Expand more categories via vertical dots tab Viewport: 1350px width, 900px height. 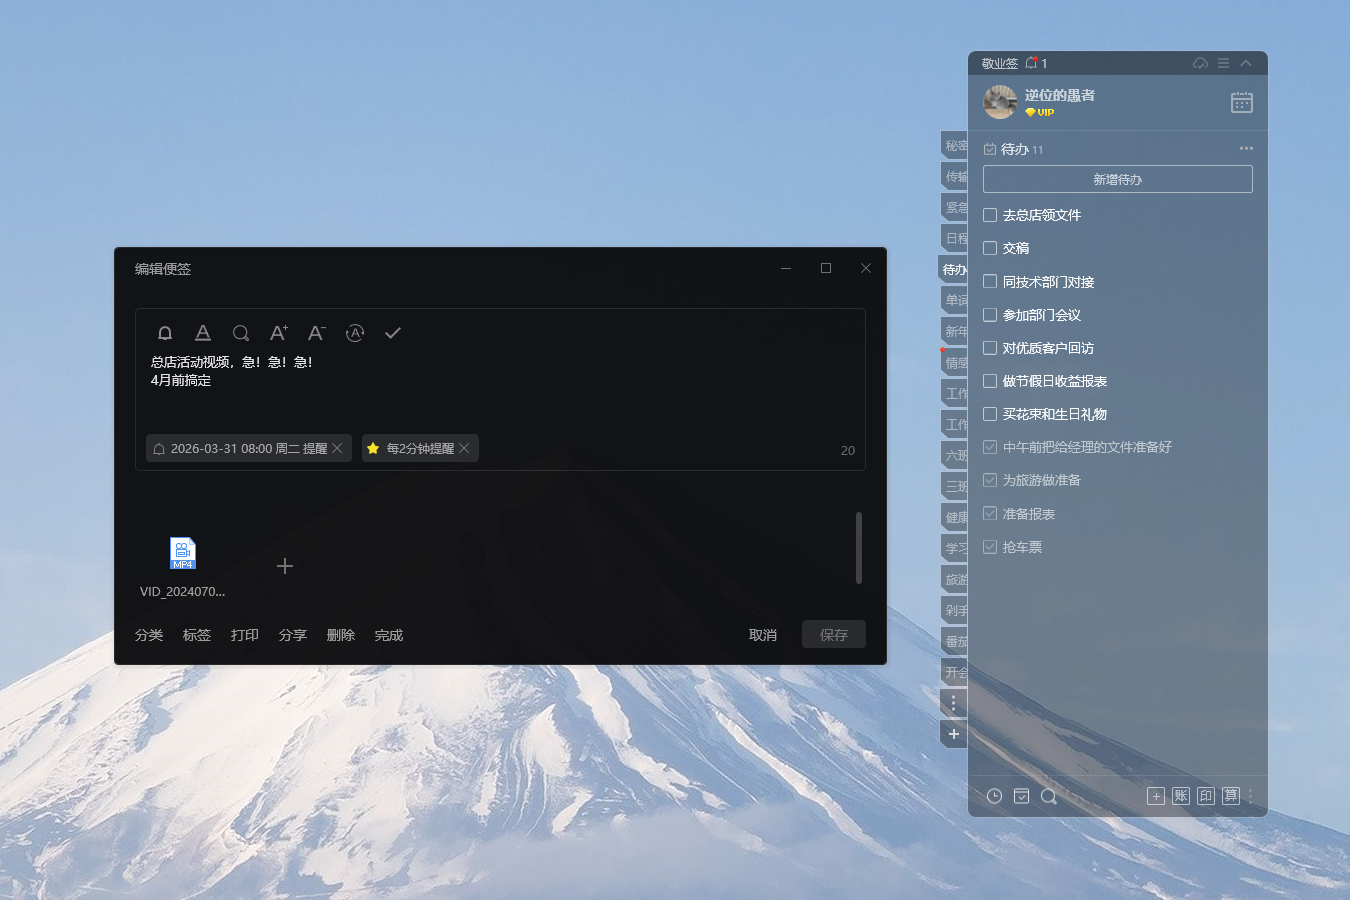pyautogui.click(x=953, y=703)
